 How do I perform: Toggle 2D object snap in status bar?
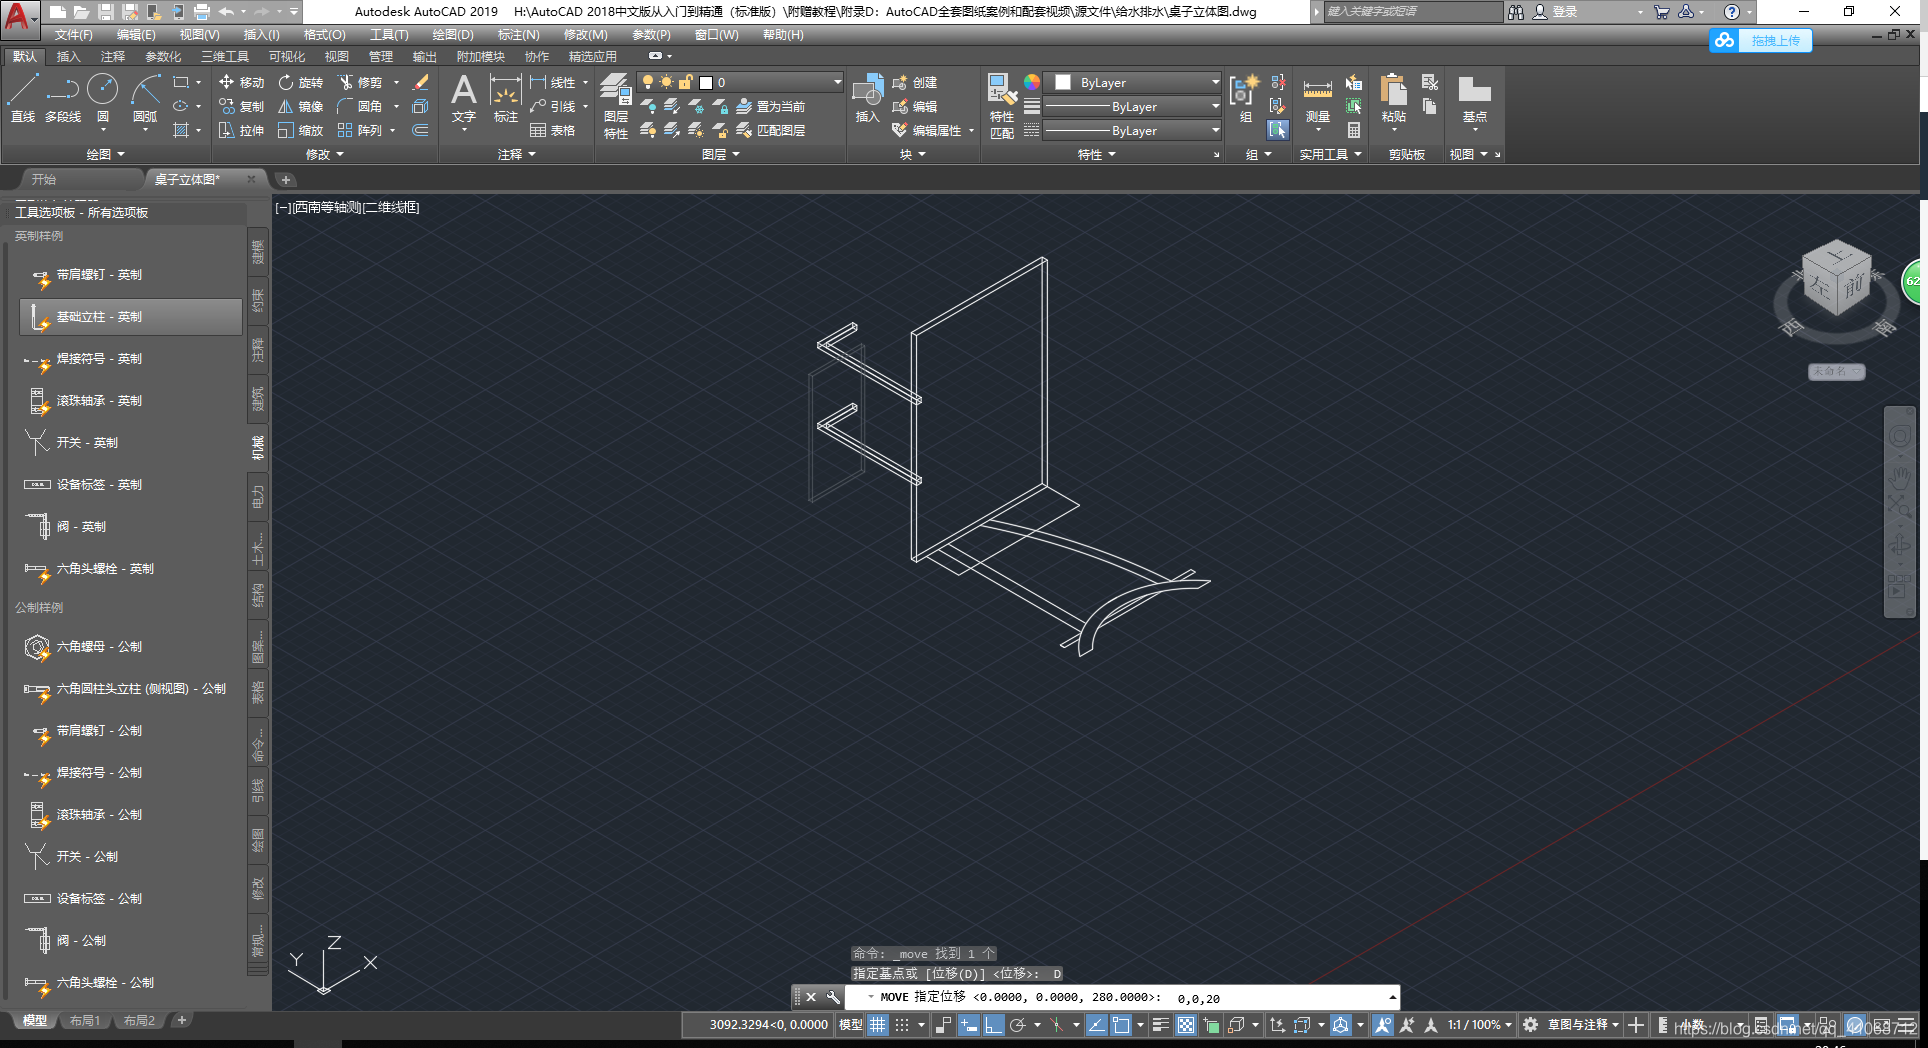(x=1121, y=1025)
